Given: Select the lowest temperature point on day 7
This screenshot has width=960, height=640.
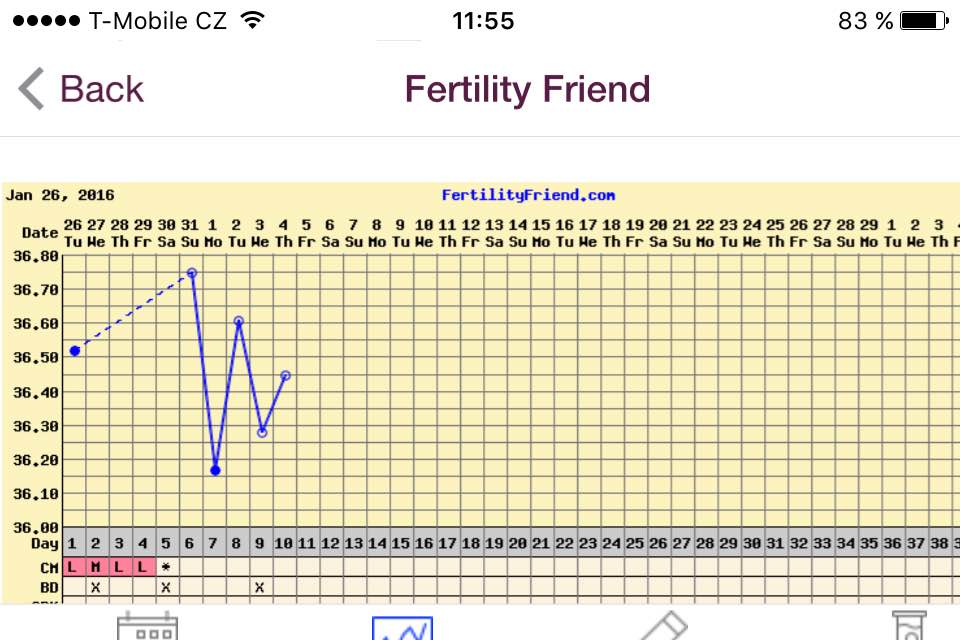Looking at the screenshot, I should (x=215, y=470).
